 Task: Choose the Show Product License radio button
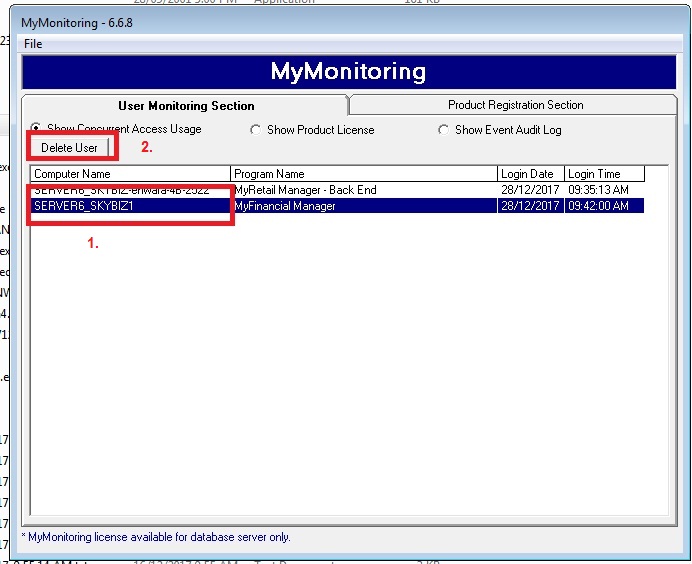click(x=256, y=130)
